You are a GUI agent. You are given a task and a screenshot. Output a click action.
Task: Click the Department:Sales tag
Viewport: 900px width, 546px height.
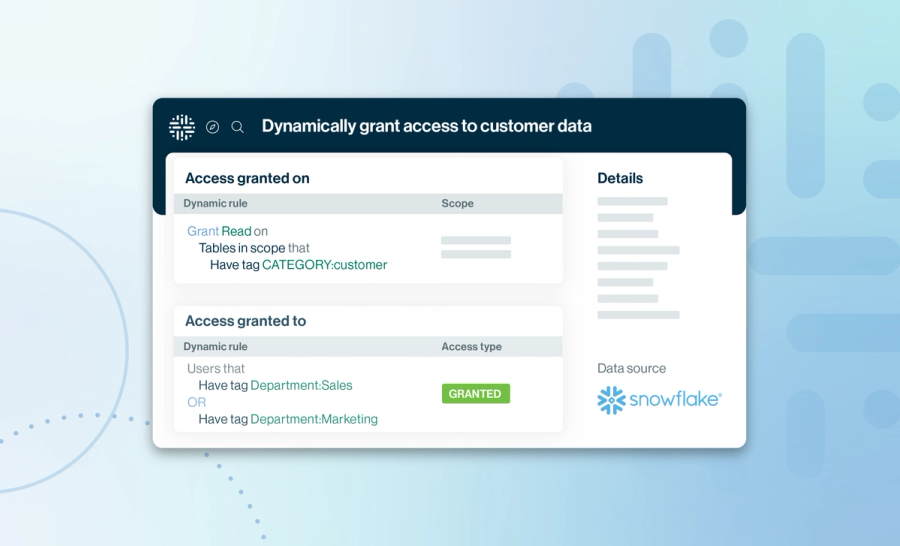coord(301,385)
